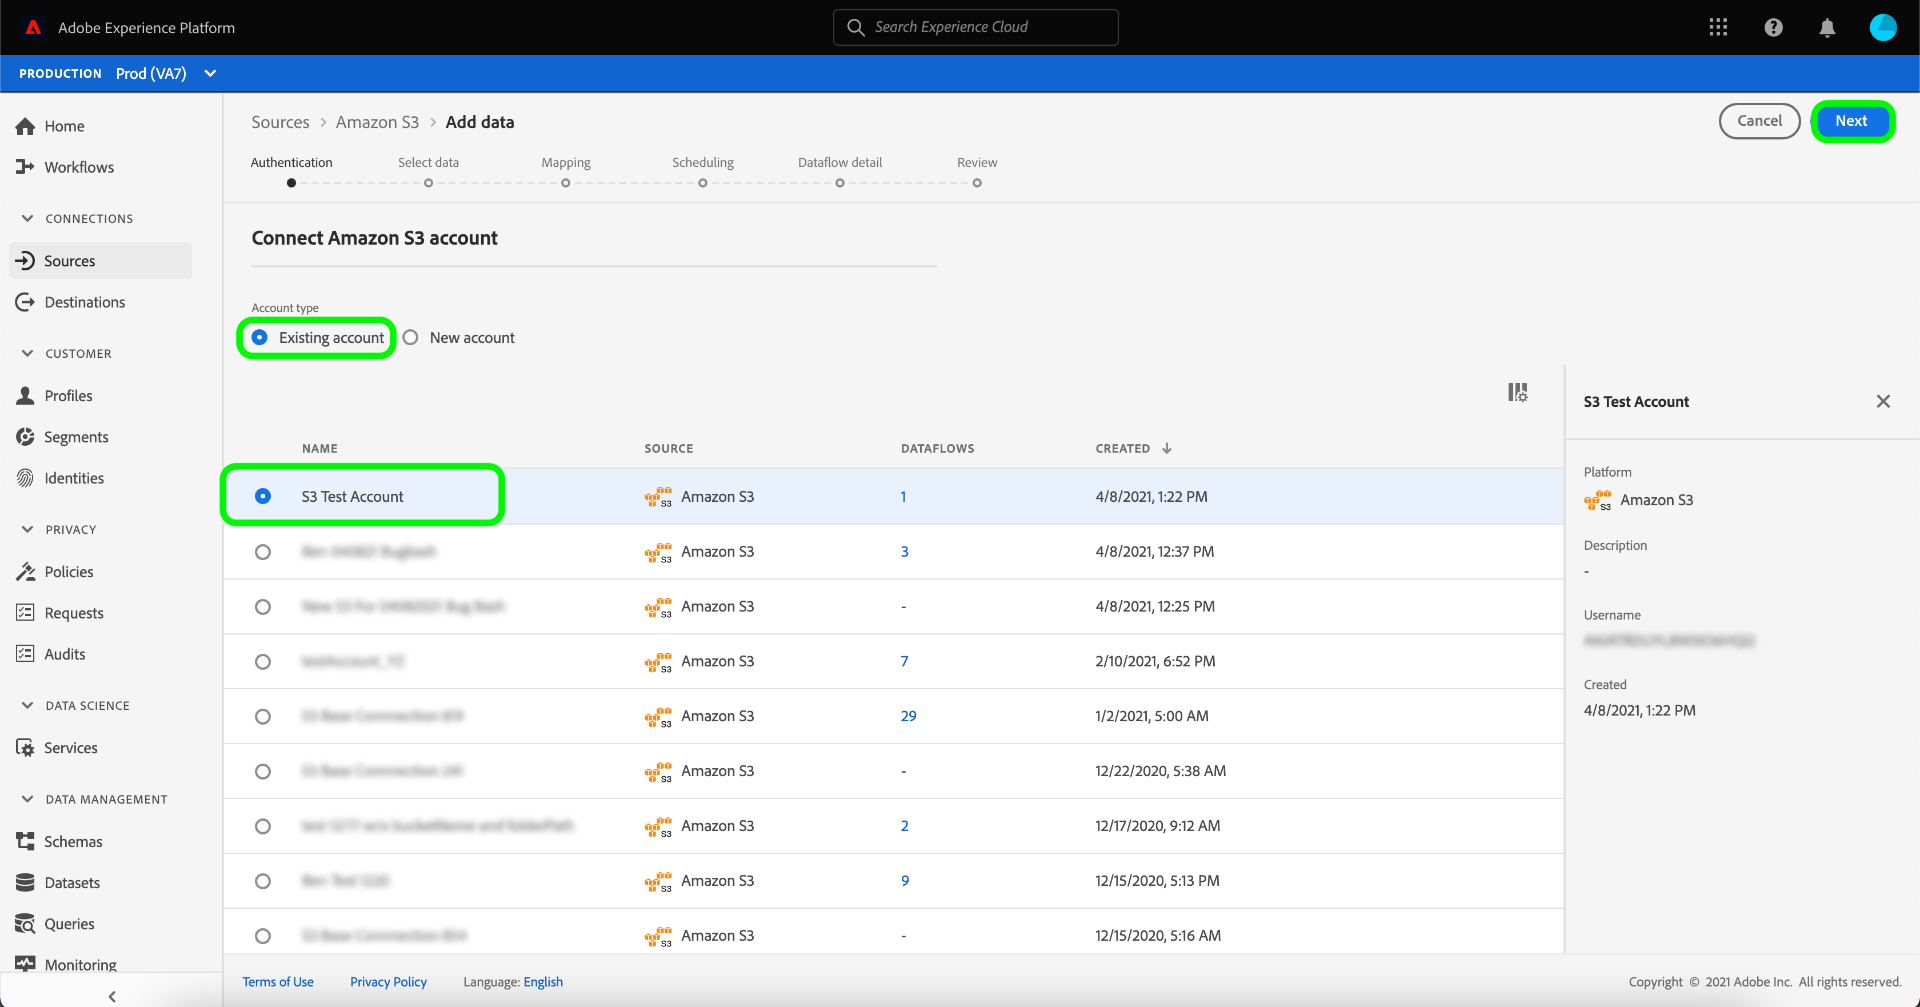Click the Adobe logo icon

click(x=33, y=27)
